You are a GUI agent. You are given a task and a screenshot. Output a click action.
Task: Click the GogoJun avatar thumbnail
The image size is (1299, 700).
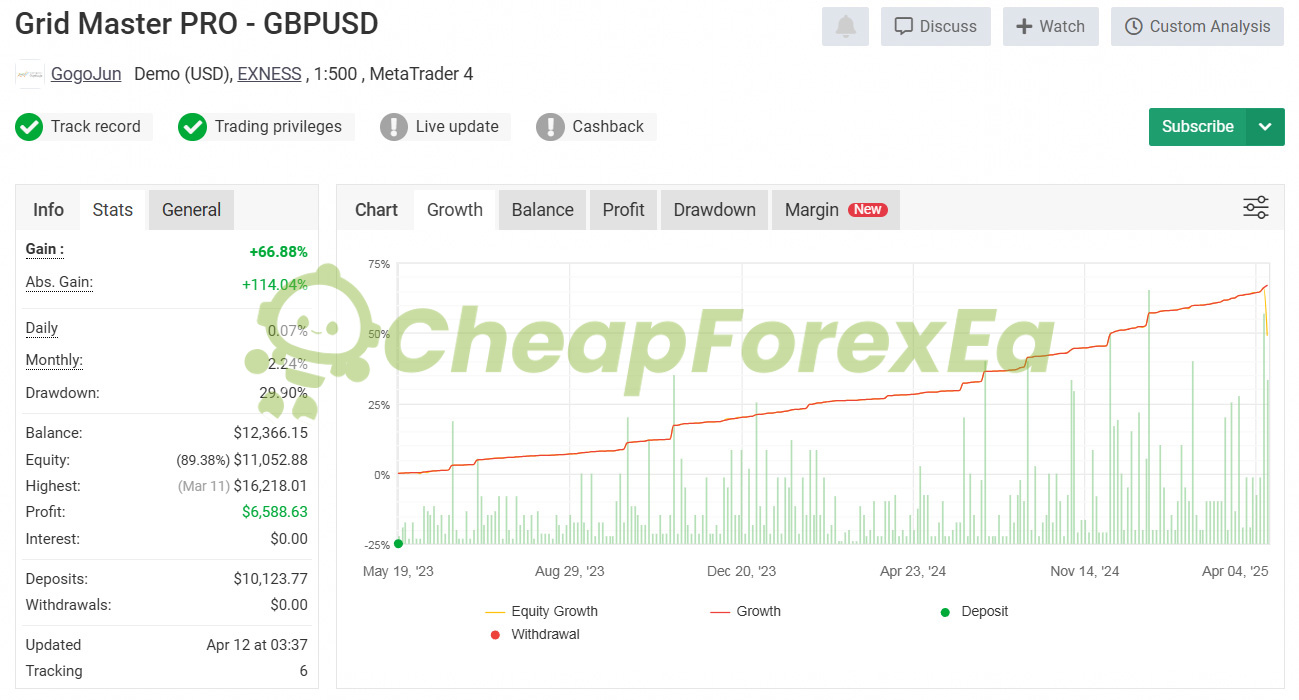(30, 74)
